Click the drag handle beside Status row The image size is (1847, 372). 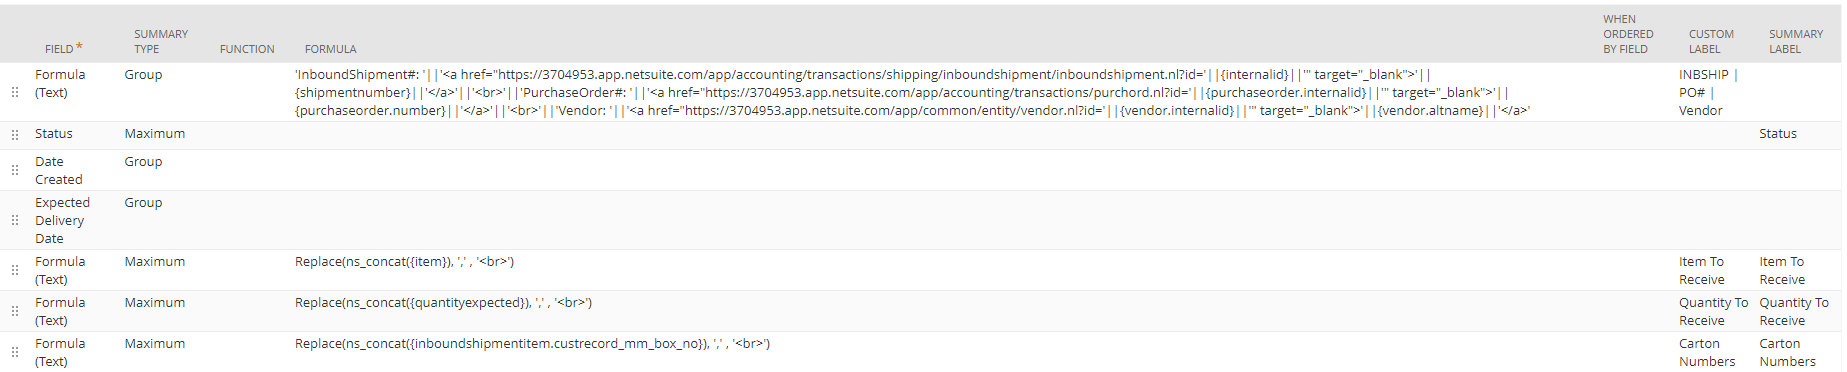15,134
